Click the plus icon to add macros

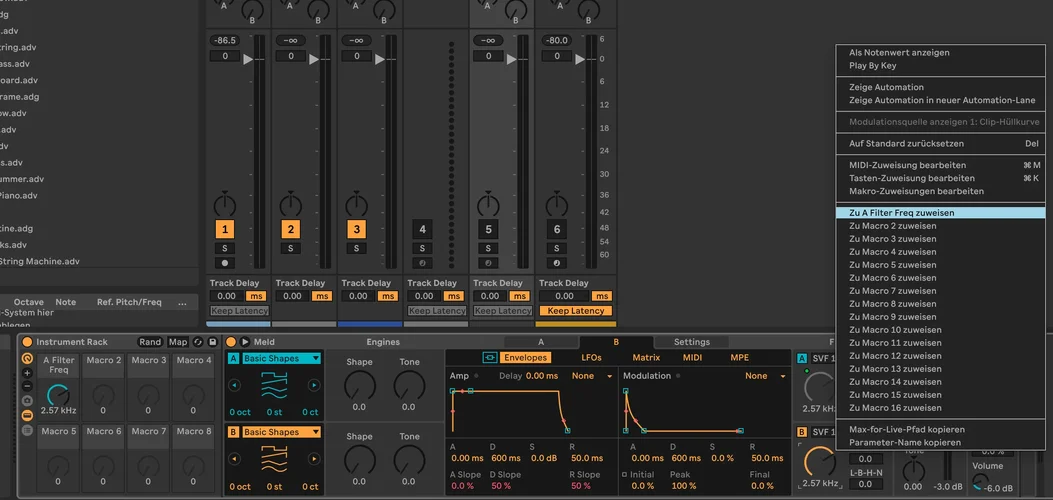pos(27,373)
